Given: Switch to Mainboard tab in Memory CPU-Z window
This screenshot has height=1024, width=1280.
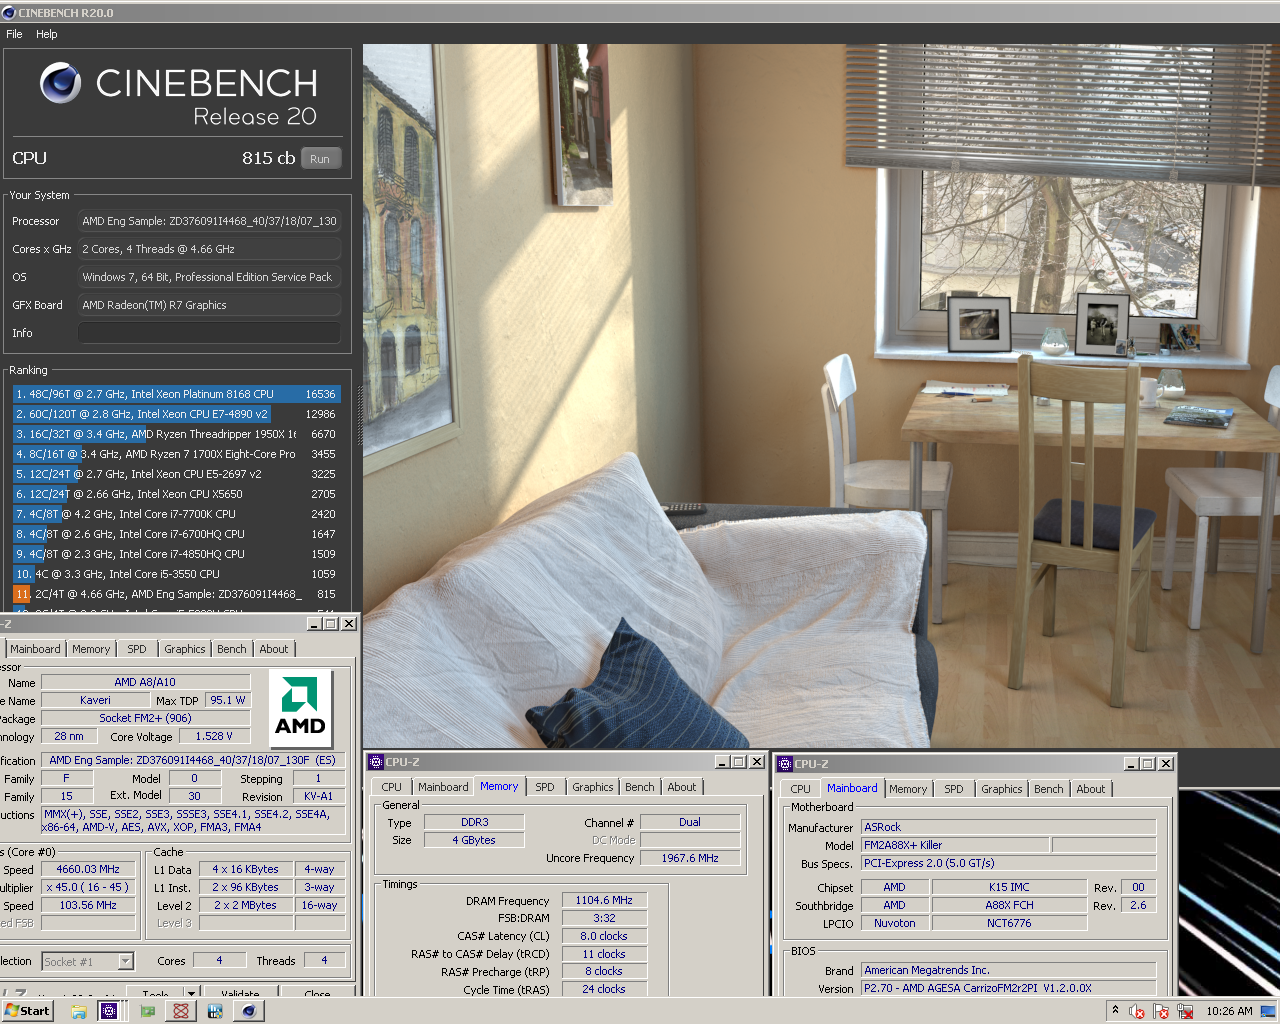Looking at the screenshot, I should pos(443,787).
